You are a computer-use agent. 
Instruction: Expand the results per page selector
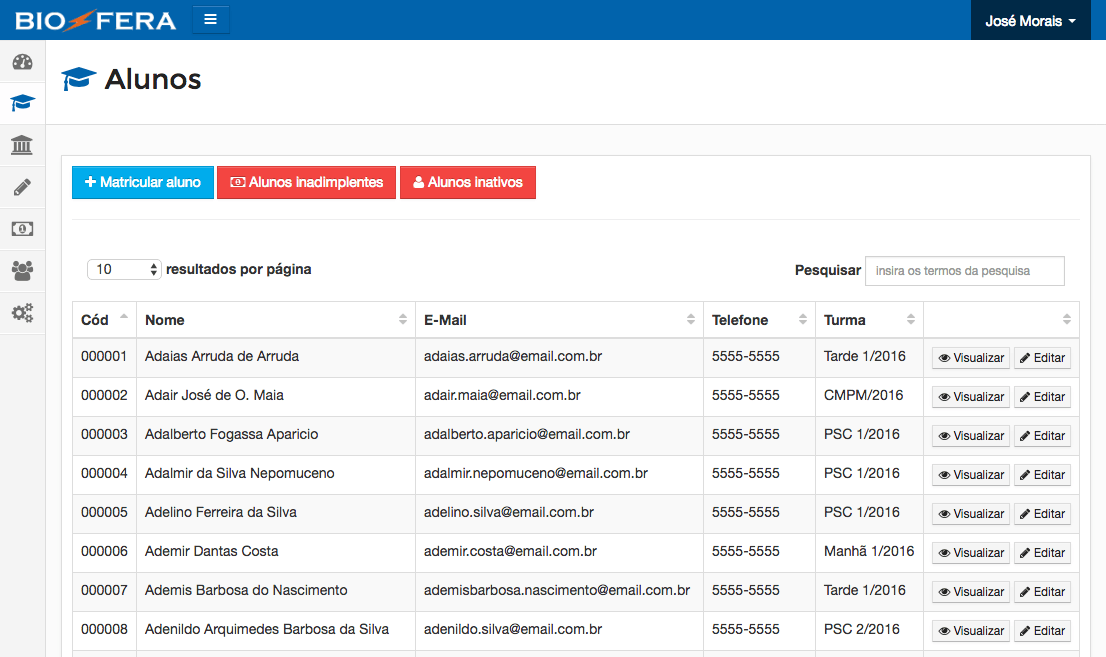point(124,270)
